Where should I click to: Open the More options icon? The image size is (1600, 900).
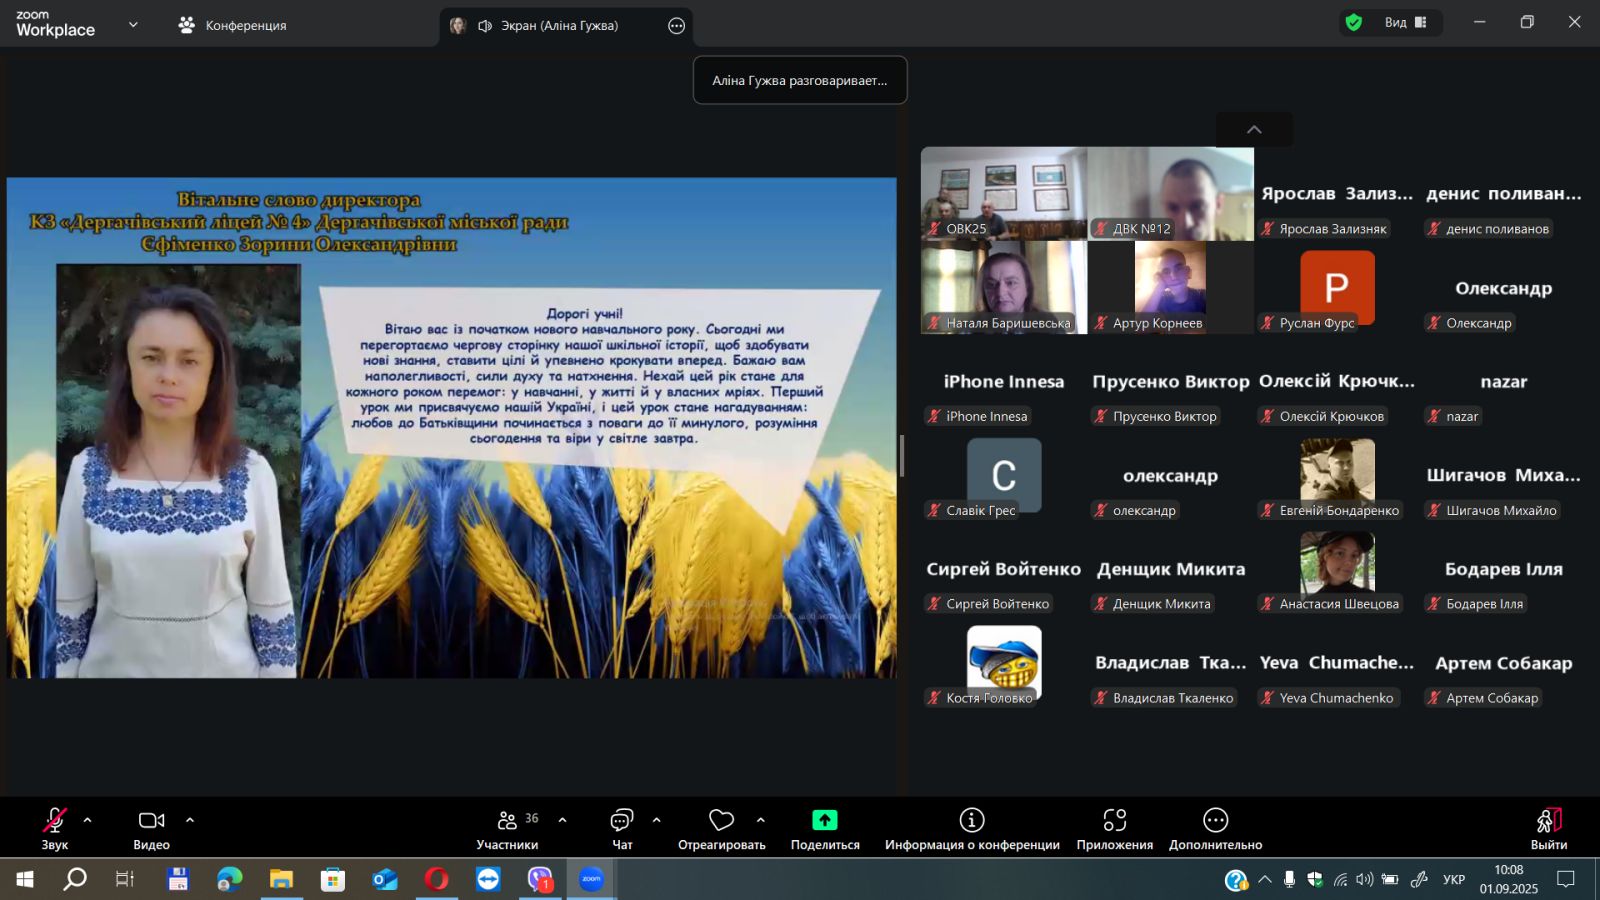coord(1215,821)
